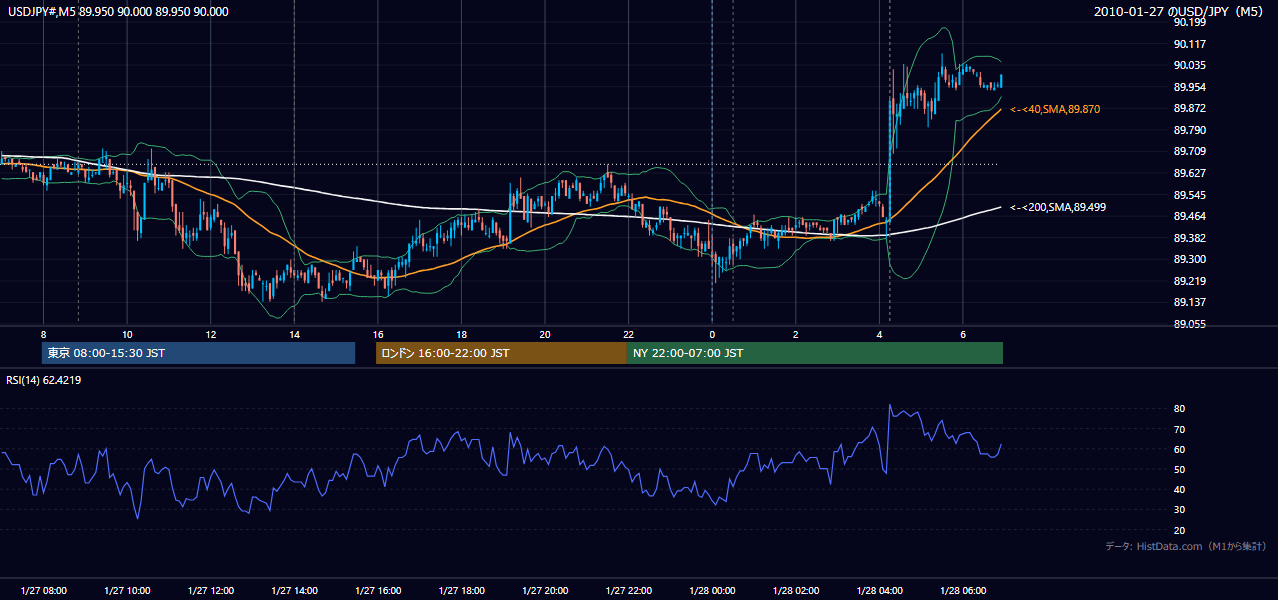
Task: Click the 1/27 12:00 time axis label
Action: click(210, 591)
